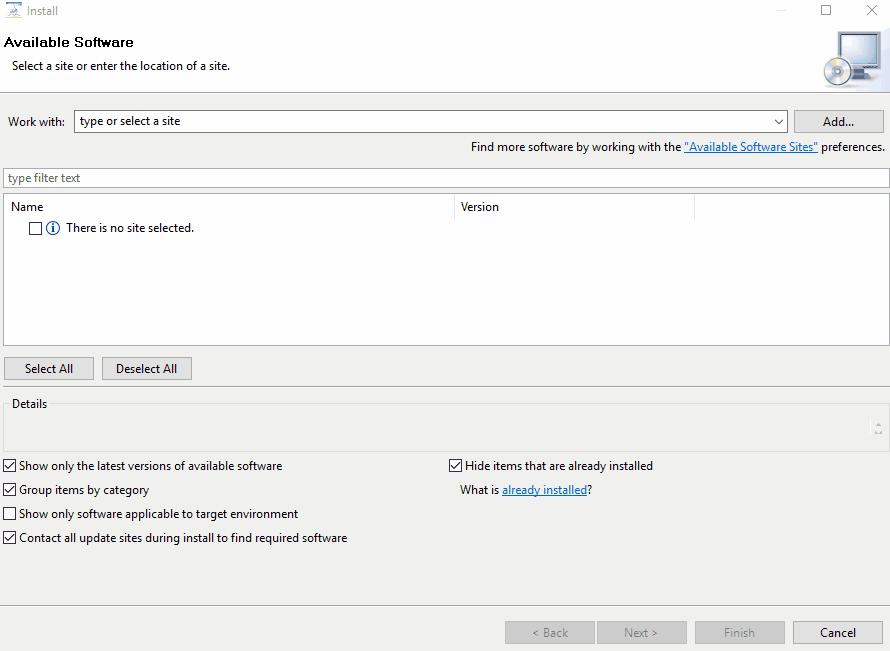Click the install wizard computer and CD image
Screen dimensions: 890x651
coord(852,59)
